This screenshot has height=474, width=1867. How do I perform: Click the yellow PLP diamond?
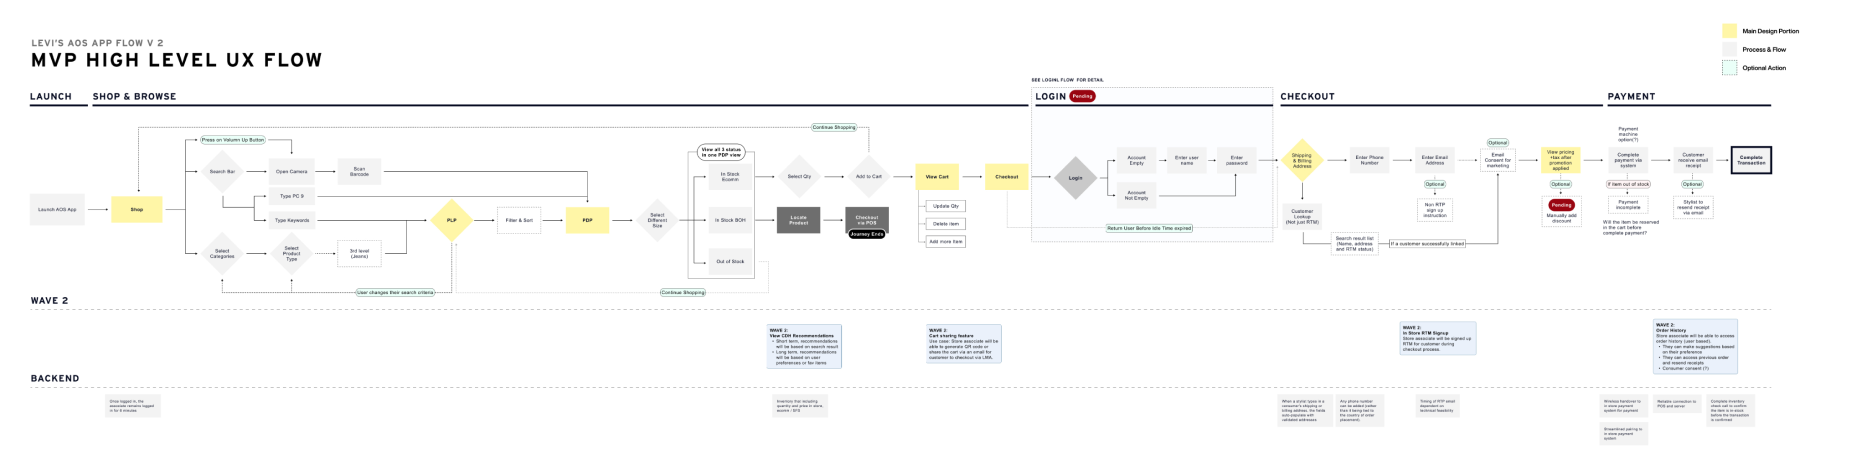[x=451, y=220]
